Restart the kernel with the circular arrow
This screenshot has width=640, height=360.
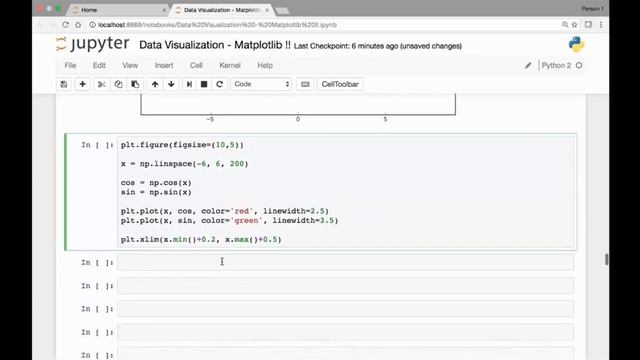(220, 84)
